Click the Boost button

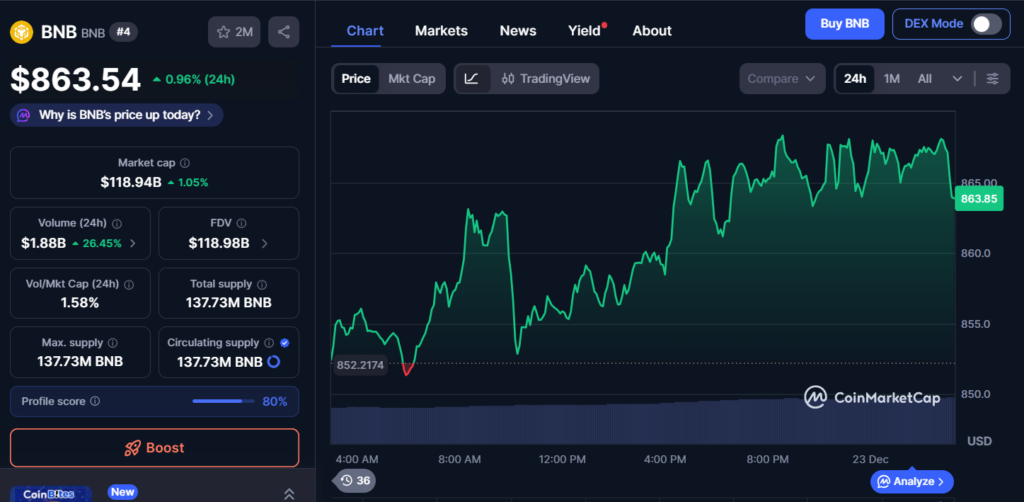click(154, 448)
